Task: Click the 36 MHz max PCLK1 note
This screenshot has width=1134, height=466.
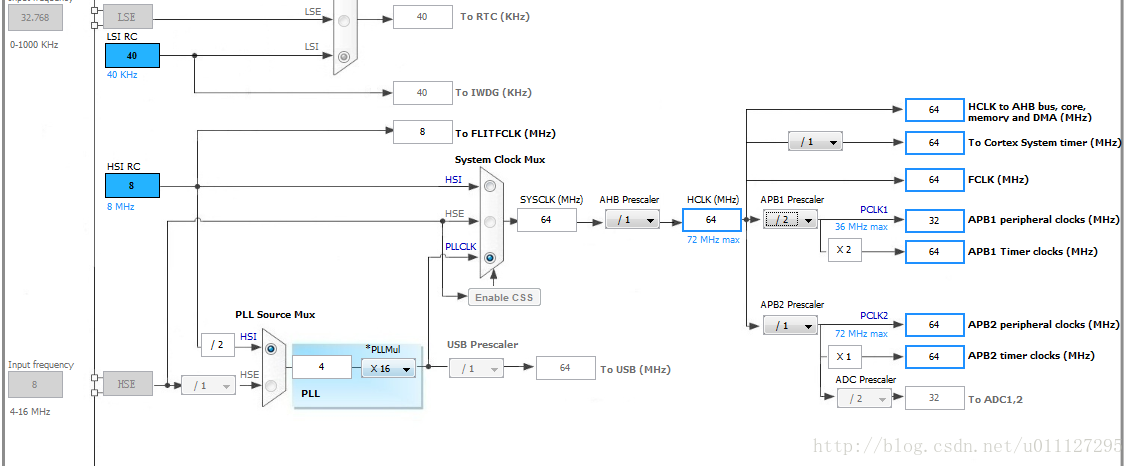Action: (x=862, y=226)
